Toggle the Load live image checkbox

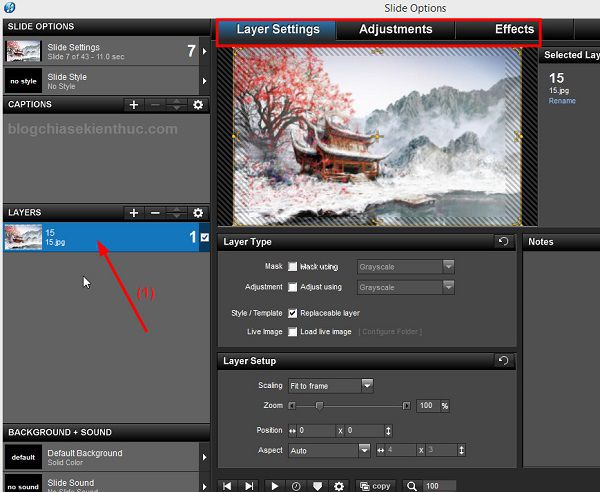click(x=292, y=332)
